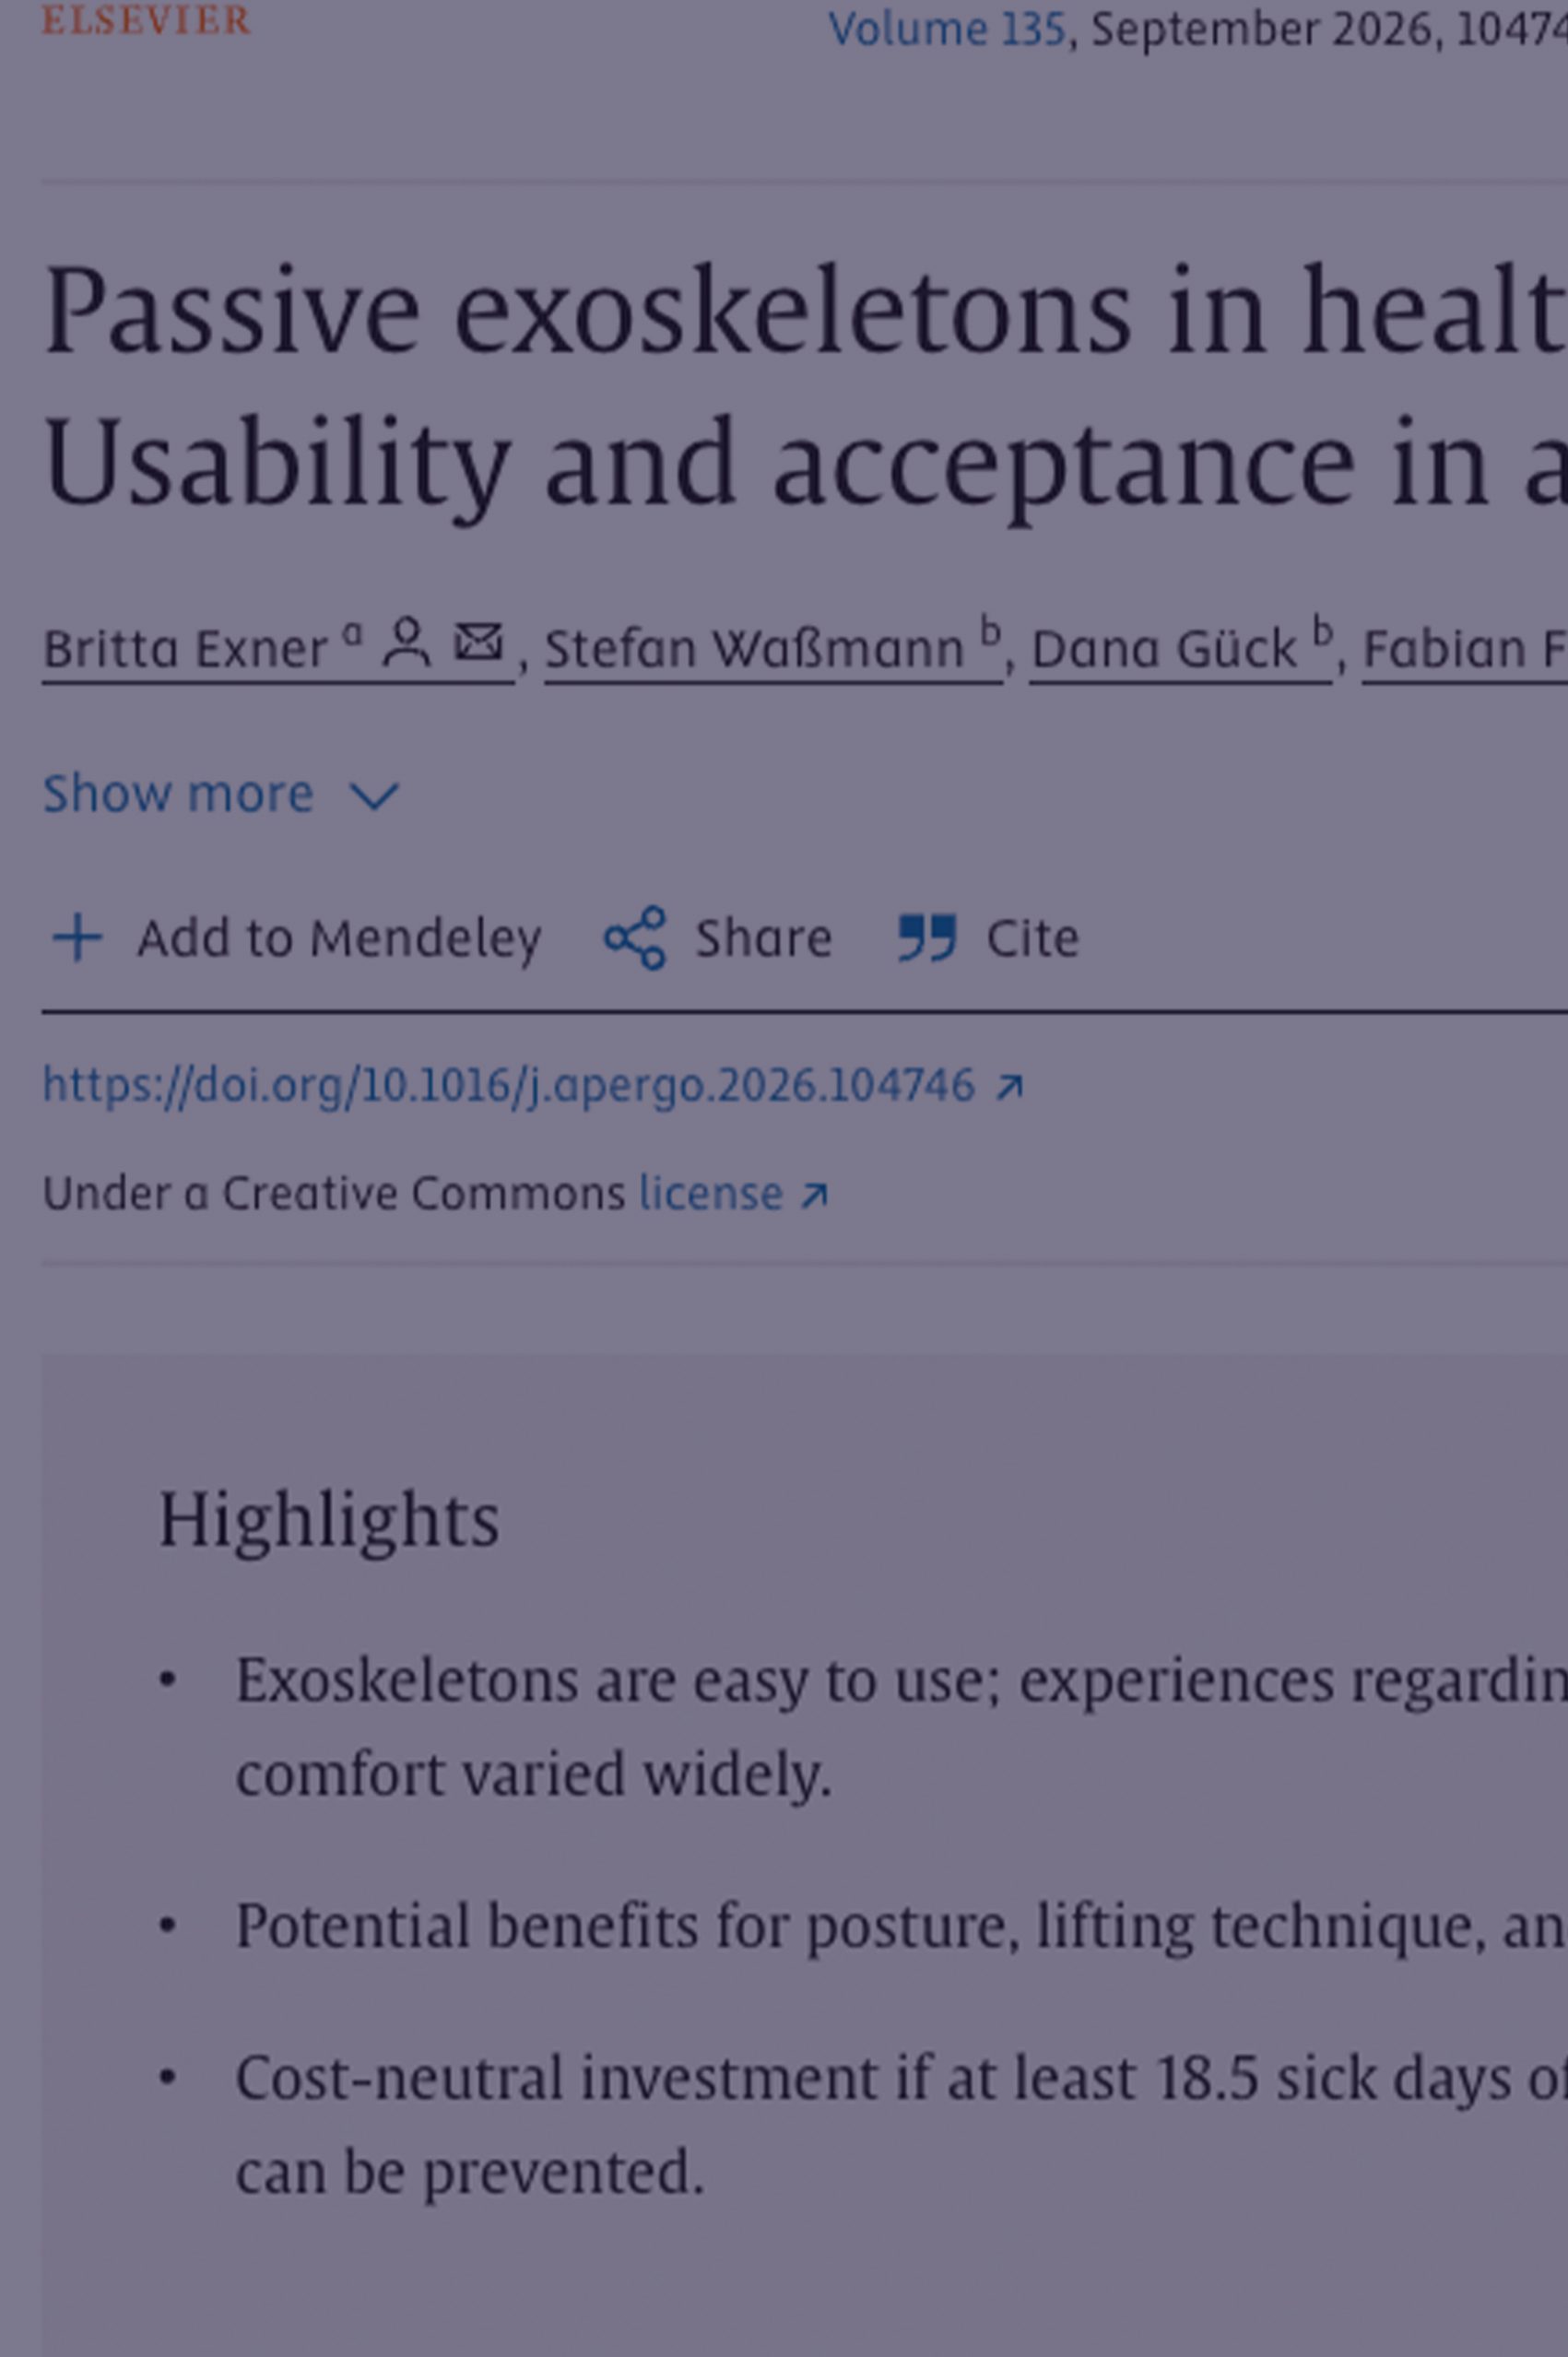Viewport: 1568px width, 2357px height.
Task: Click the Share network icon
Action: pyautogui.click(x=635, y=938)
